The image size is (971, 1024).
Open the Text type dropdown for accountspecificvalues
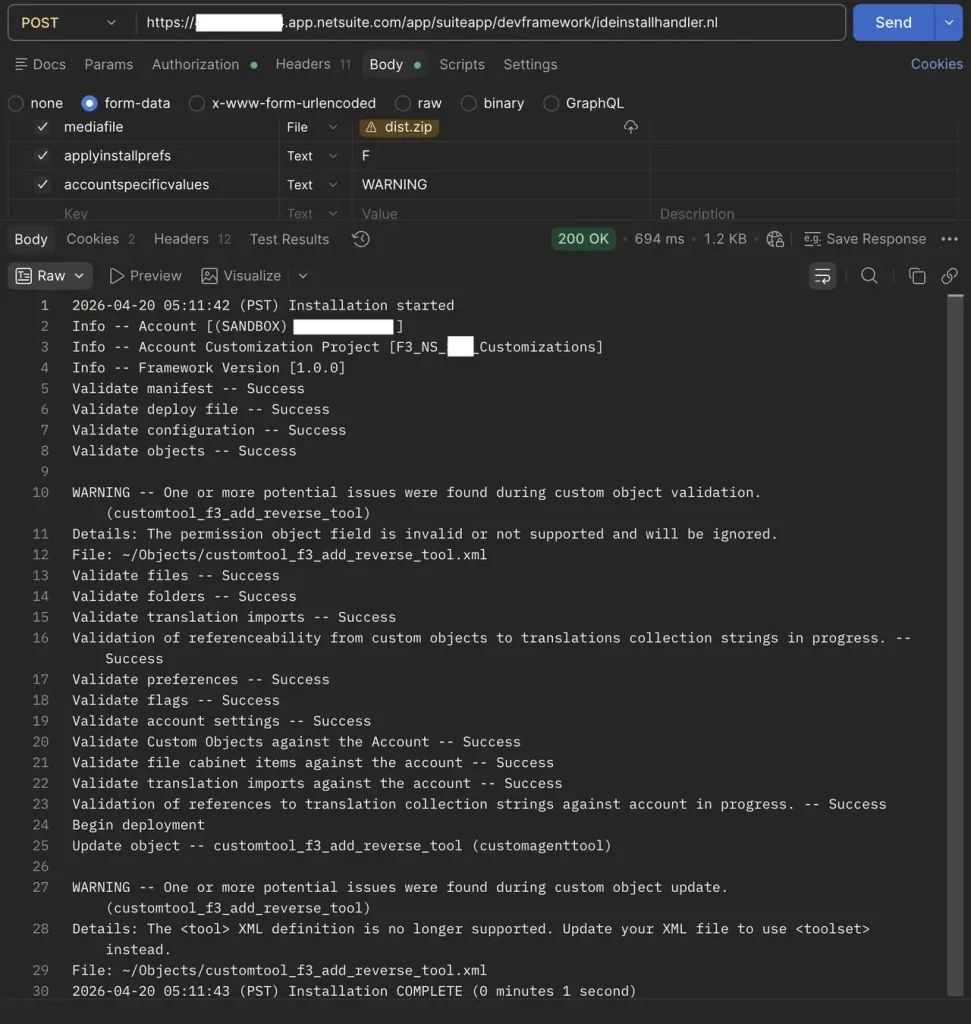[x=312, y=185]
